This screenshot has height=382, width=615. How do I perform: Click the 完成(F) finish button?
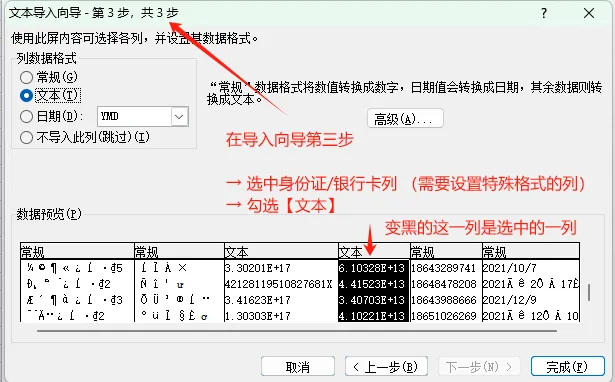coord(568,367)
